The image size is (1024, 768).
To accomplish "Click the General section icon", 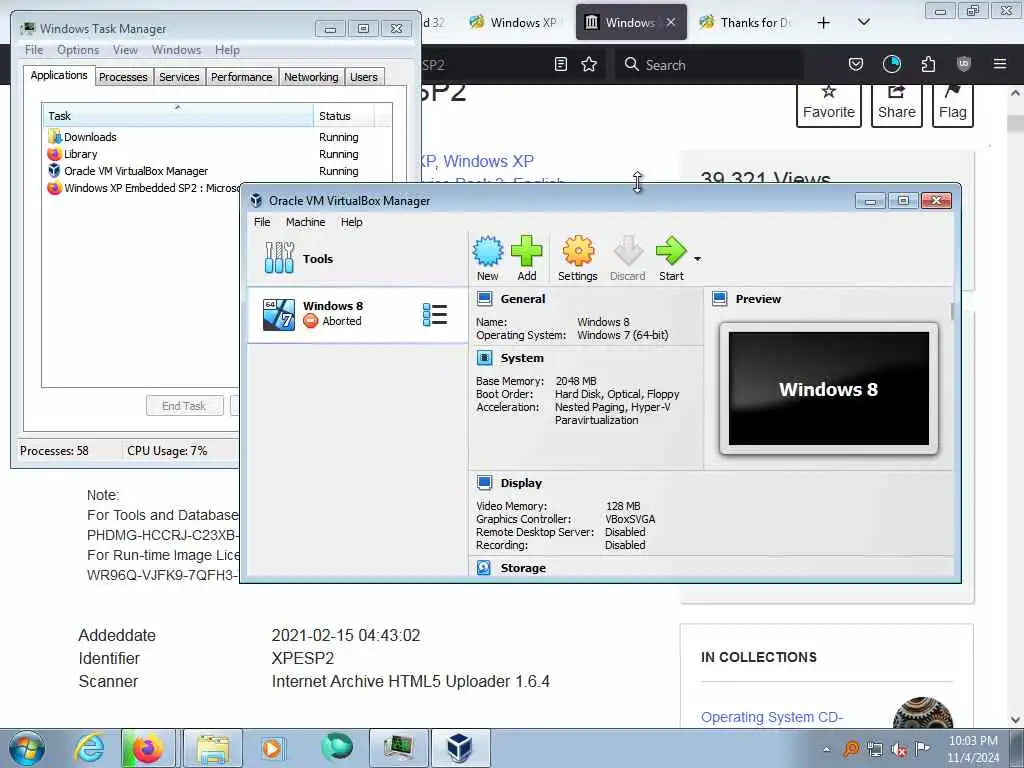I will coord(485,299).
